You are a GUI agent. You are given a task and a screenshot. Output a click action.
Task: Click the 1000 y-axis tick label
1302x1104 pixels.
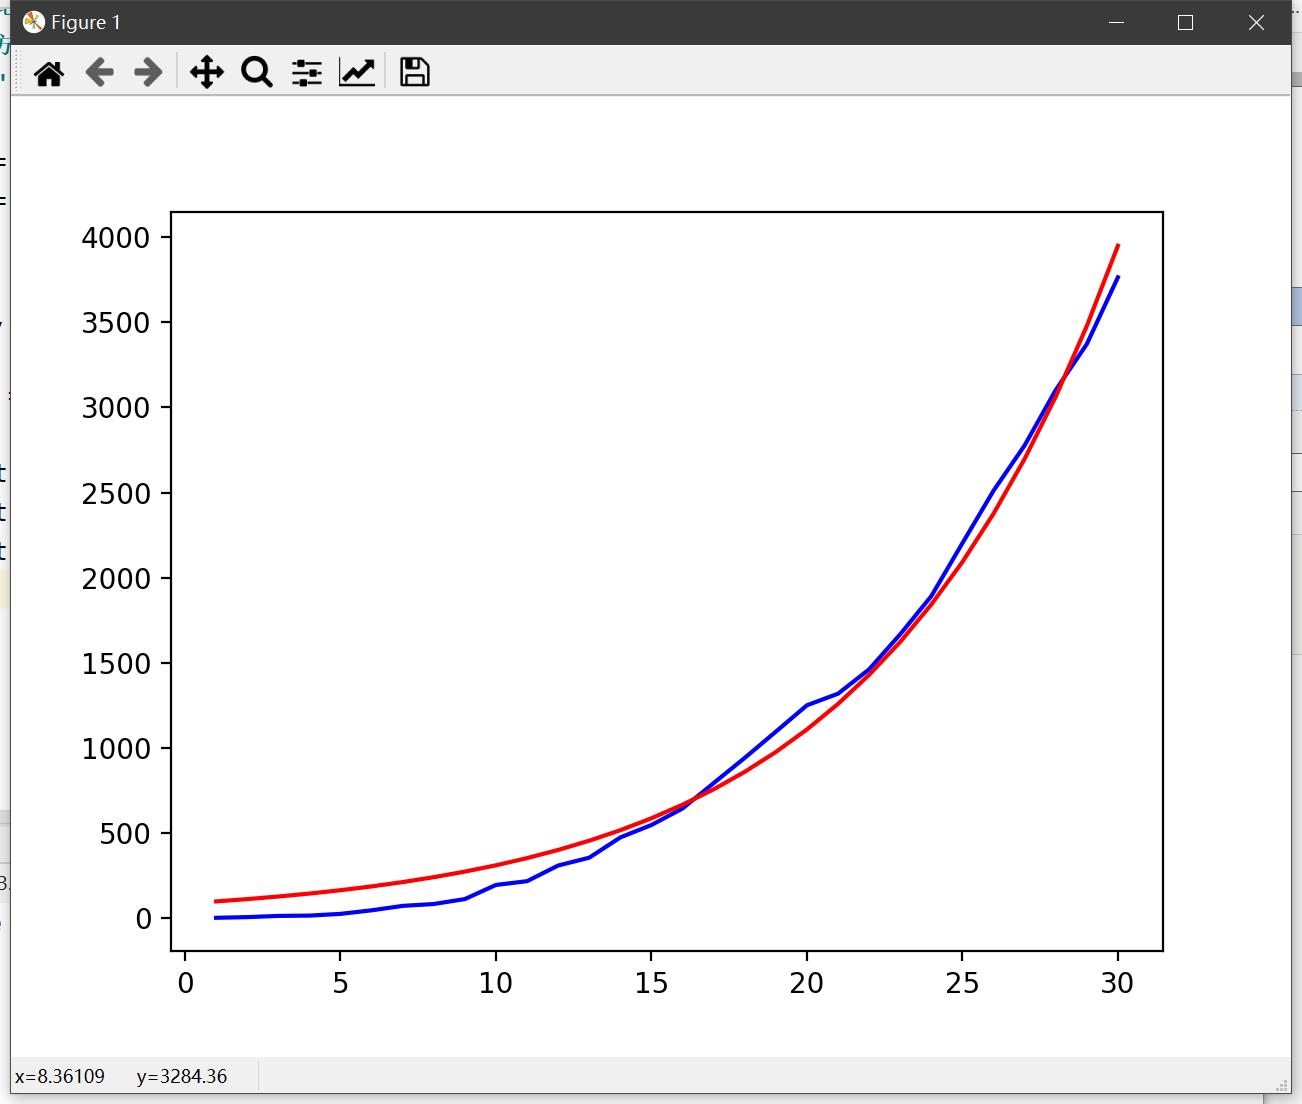115,749
